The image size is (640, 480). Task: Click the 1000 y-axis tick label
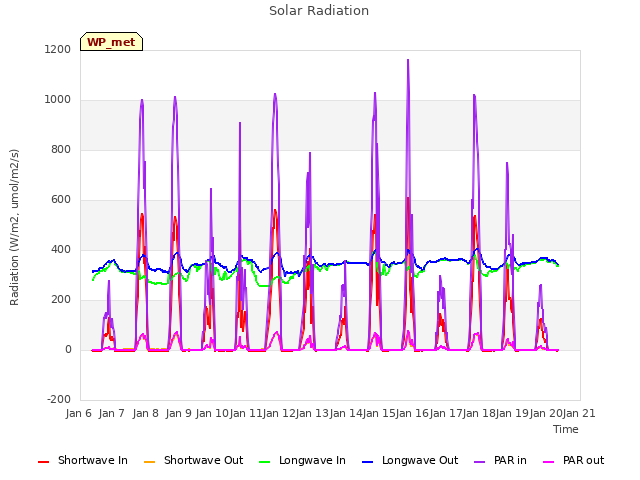[58, 100]
